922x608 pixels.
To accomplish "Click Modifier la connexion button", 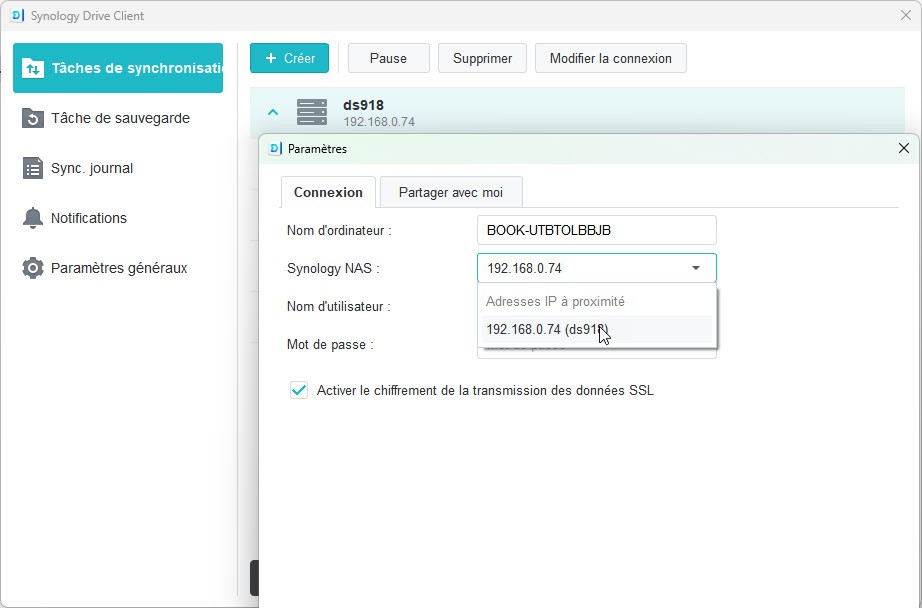I will tap(610, 58).
